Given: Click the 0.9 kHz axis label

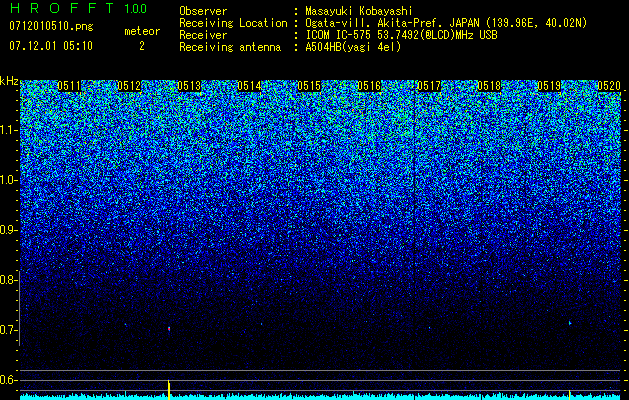Looking at the screenshot, I should click(x=8, y=230).
